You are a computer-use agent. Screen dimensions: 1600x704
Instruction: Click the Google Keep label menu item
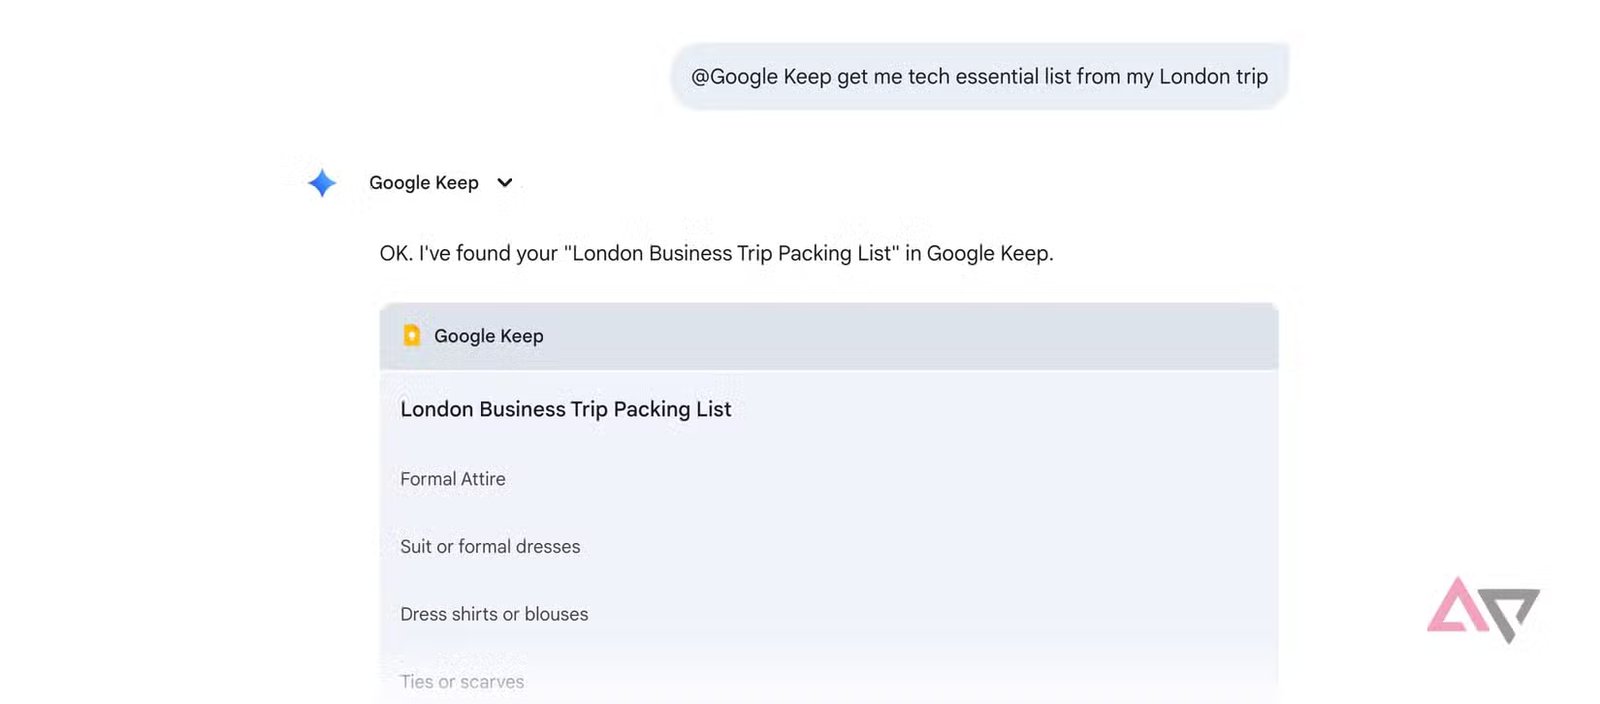point(422,182)
